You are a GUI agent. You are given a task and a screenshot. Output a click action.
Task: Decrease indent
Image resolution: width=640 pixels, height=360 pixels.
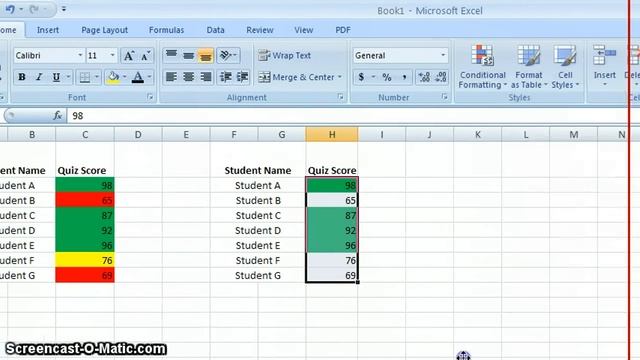225,77
